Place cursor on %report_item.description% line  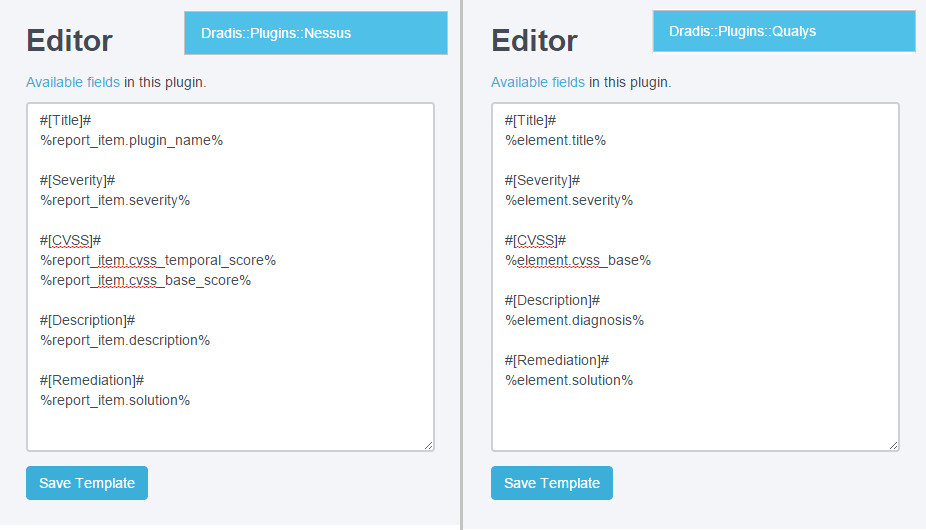[125, 340]
